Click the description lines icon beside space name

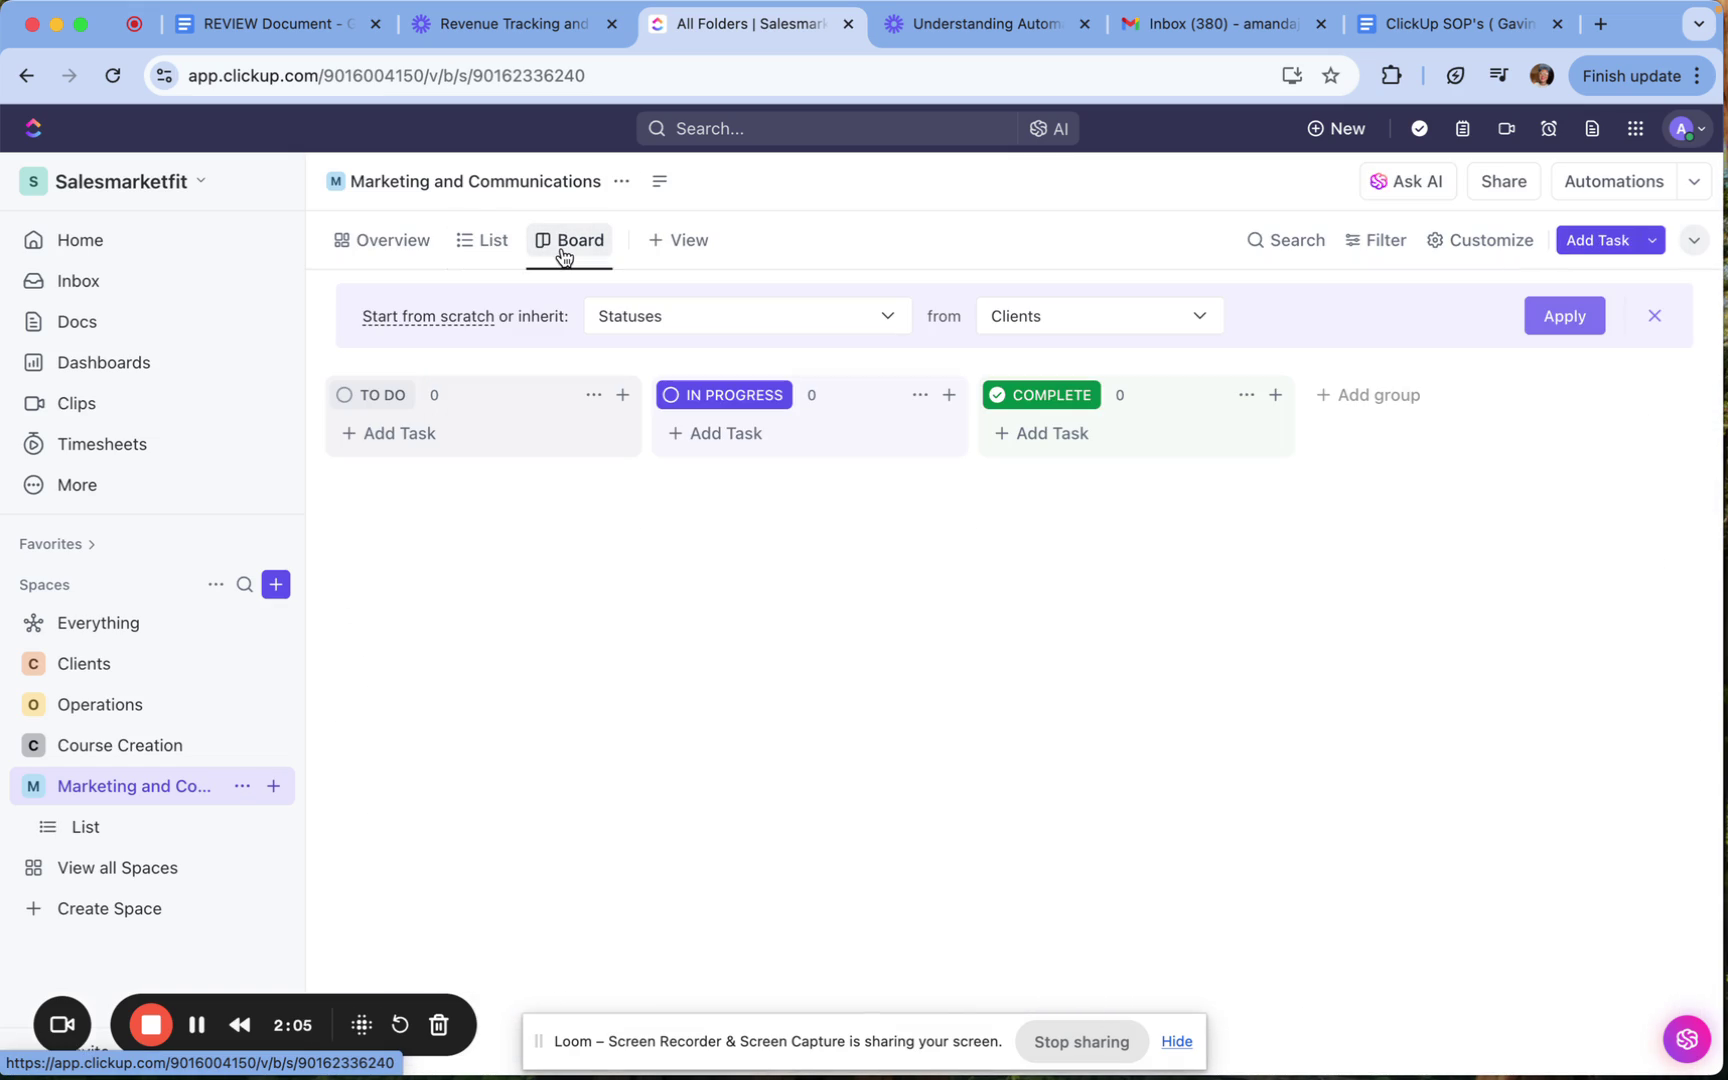(x=659, y=181)
